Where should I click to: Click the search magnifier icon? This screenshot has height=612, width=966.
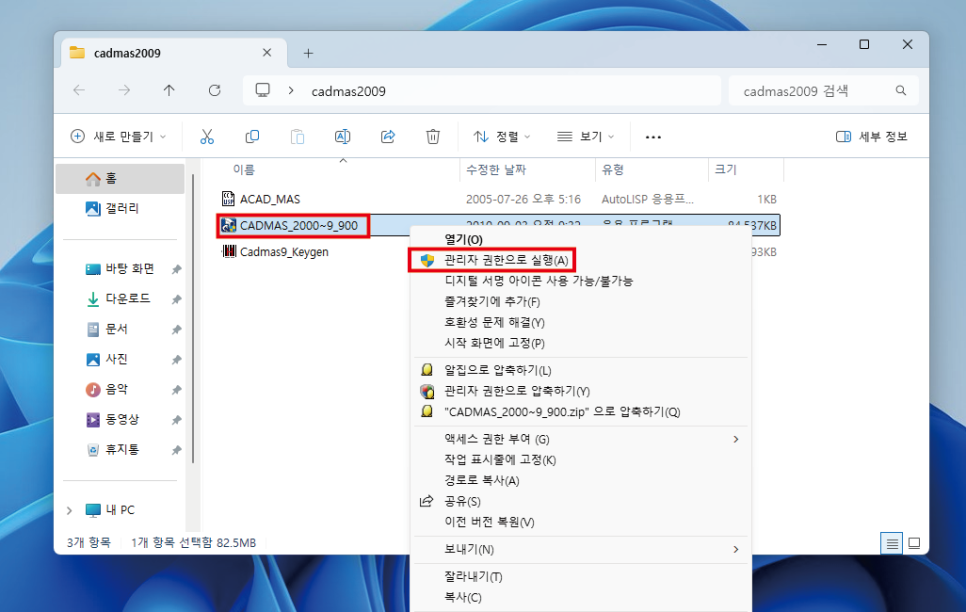[901, 91]
